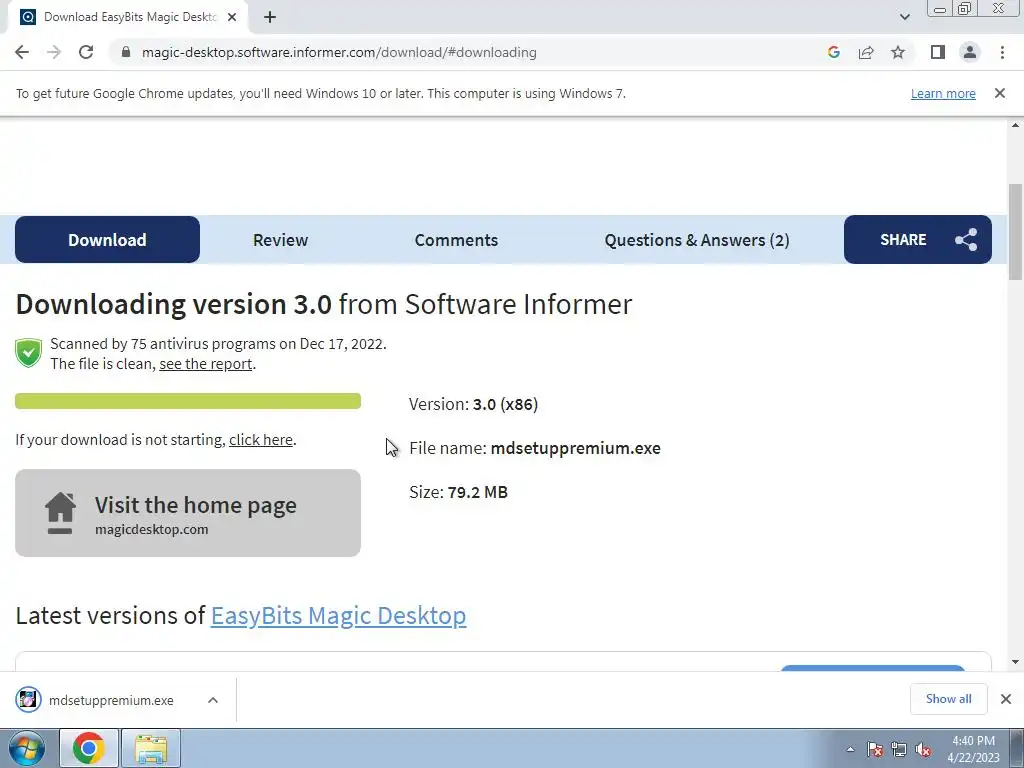Open the EasyBits Magic Desktop link

pyautogui.click(x=338, y=615)
